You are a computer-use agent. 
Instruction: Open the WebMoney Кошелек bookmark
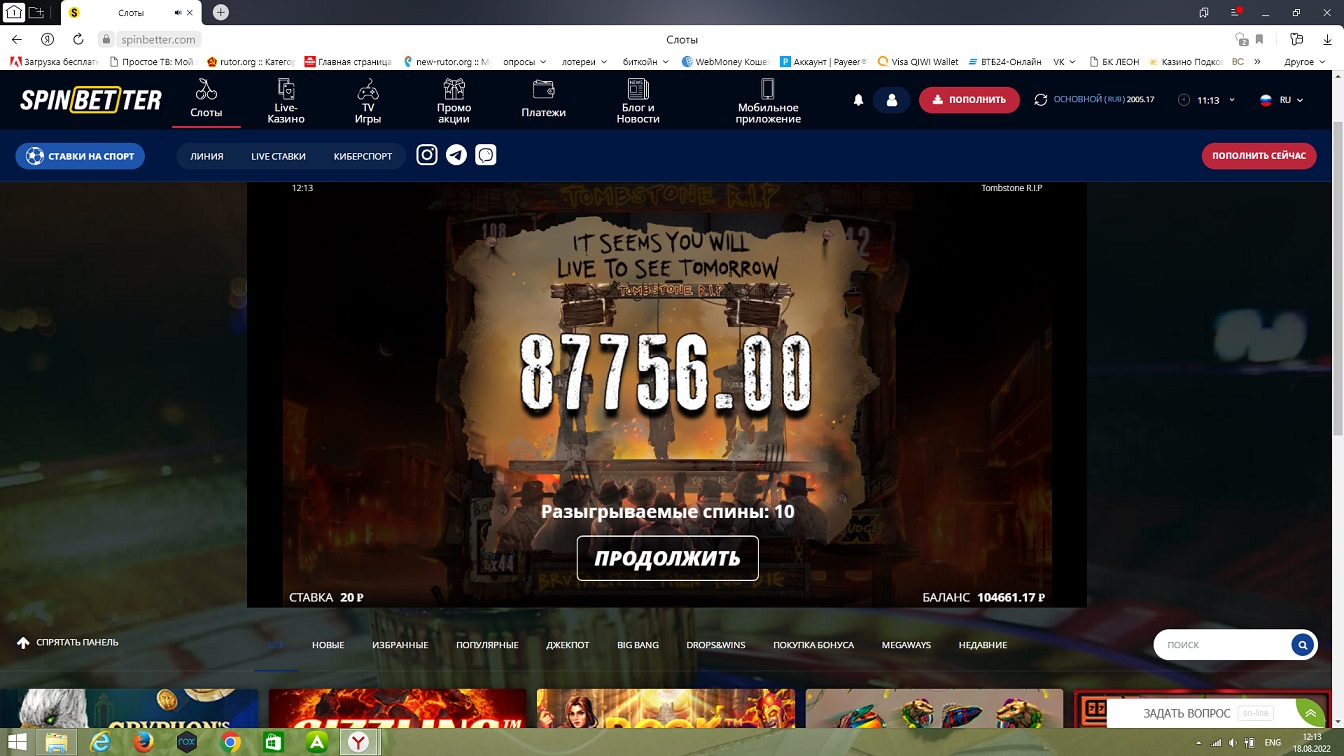coord(727,61)
